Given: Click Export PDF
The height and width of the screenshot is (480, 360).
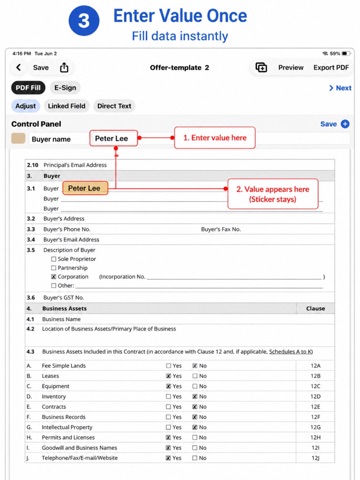Looking at the screenshot, I should pyautogui.click(x=331, y=68).
